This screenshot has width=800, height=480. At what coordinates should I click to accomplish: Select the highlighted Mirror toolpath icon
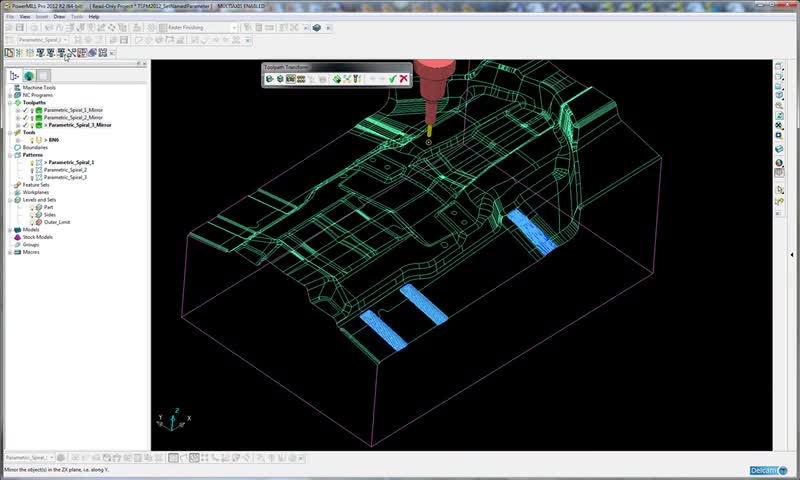291,79
